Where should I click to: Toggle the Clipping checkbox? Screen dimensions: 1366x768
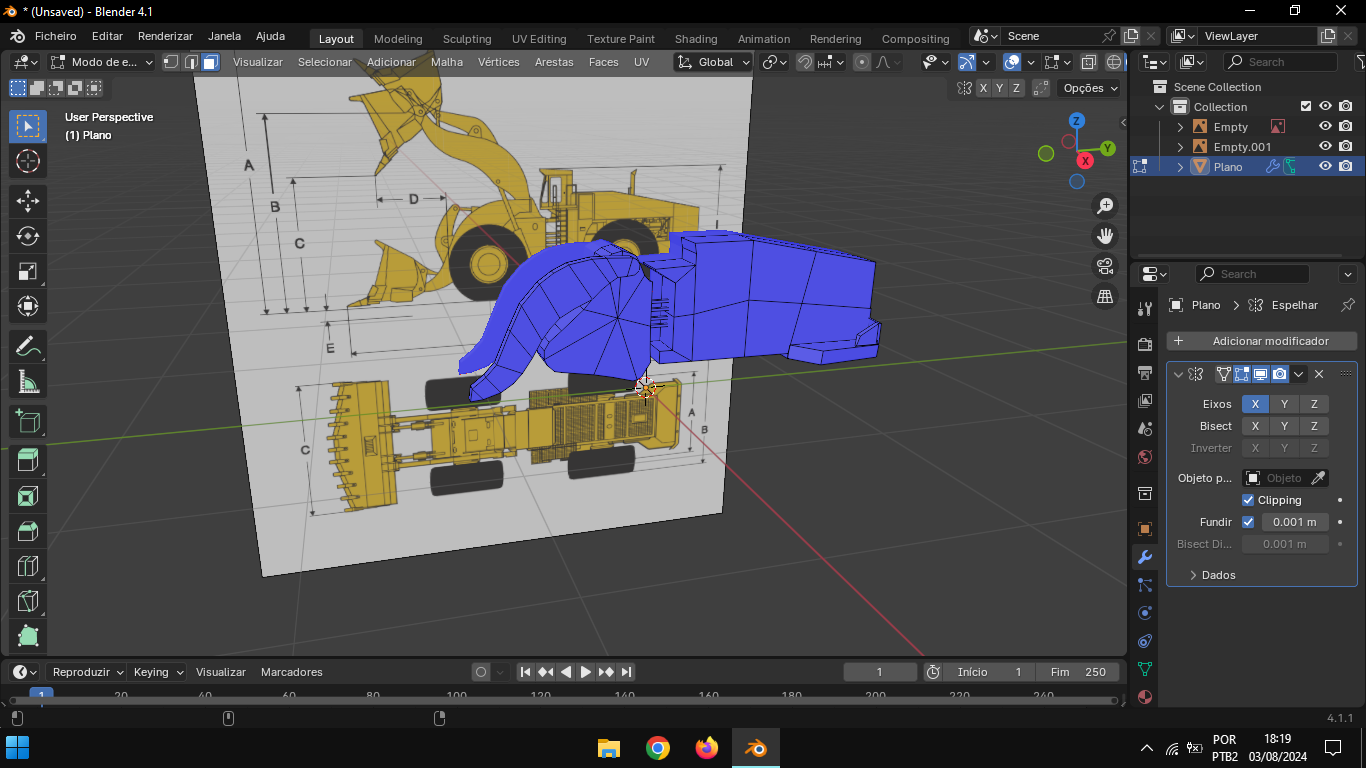(1248, 500)
